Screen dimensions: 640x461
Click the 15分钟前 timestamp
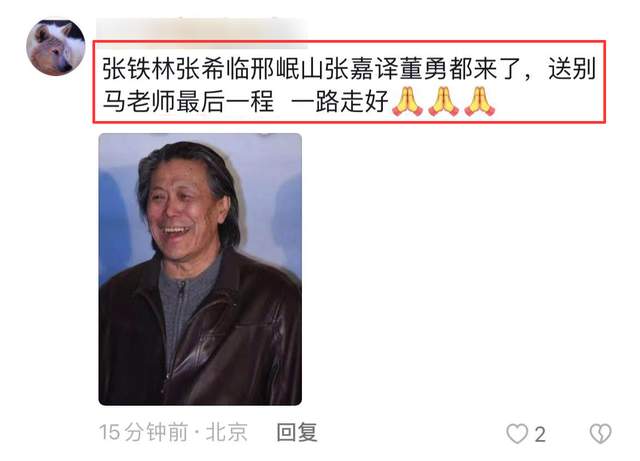tap(144, 432)
